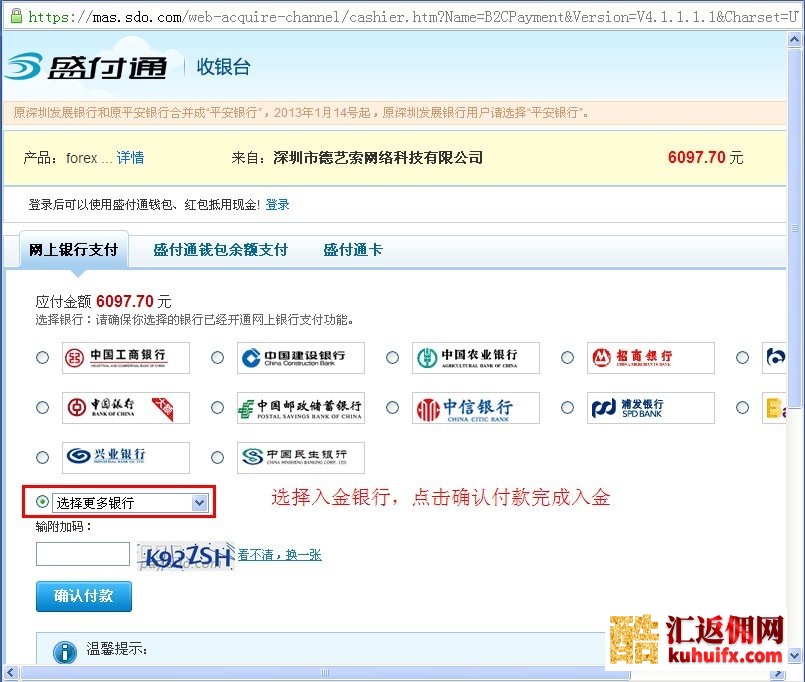
Task: Click the China CITIC Bank logo
Action: pyautogui.click(x=475, y=408)
